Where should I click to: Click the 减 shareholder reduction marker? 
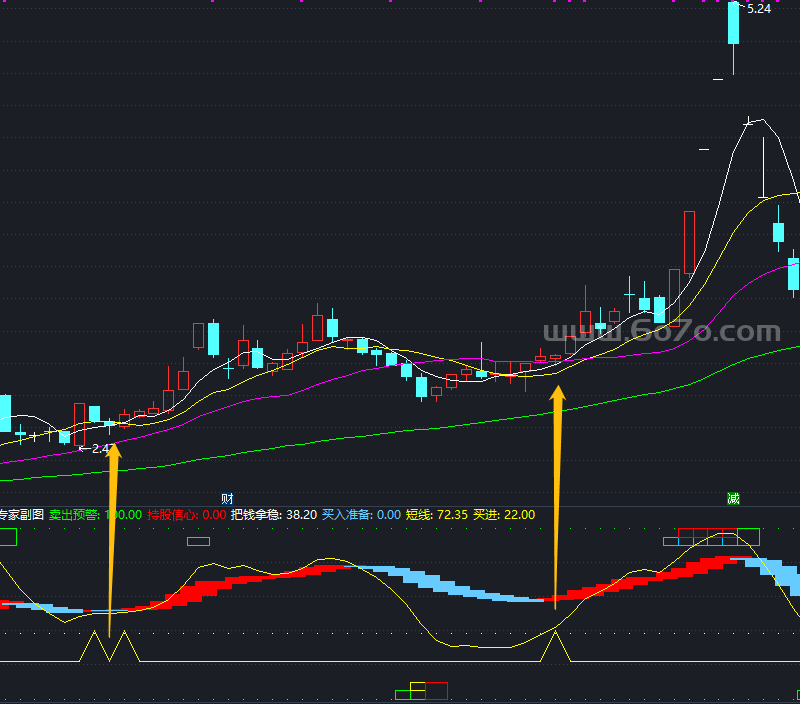[x=733, y=498]
